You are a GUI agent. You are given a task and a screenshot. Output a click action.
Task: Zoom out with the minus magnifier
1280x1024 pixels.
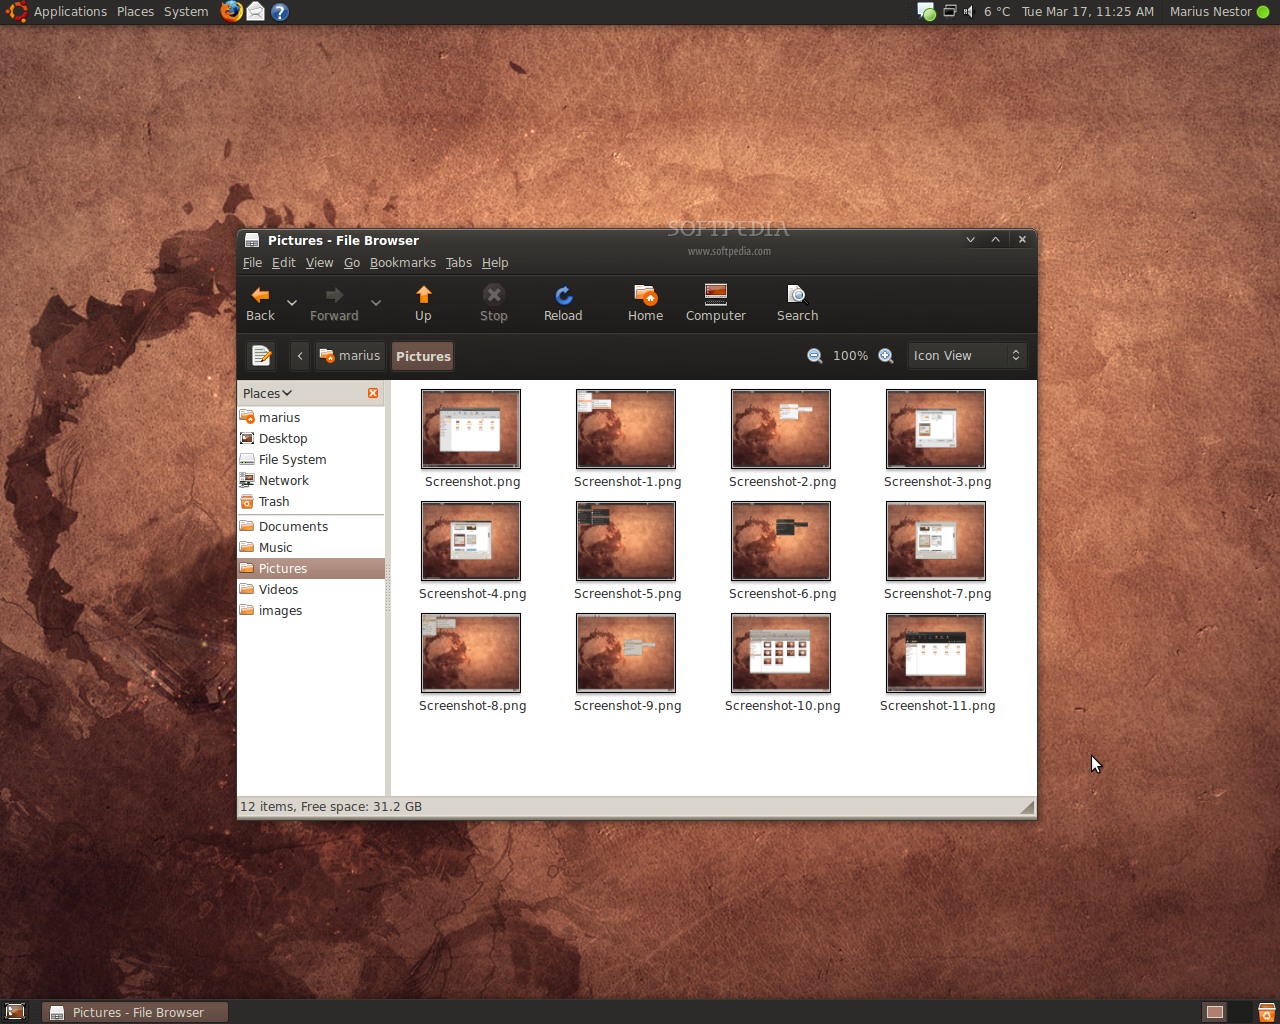(815, 356)
